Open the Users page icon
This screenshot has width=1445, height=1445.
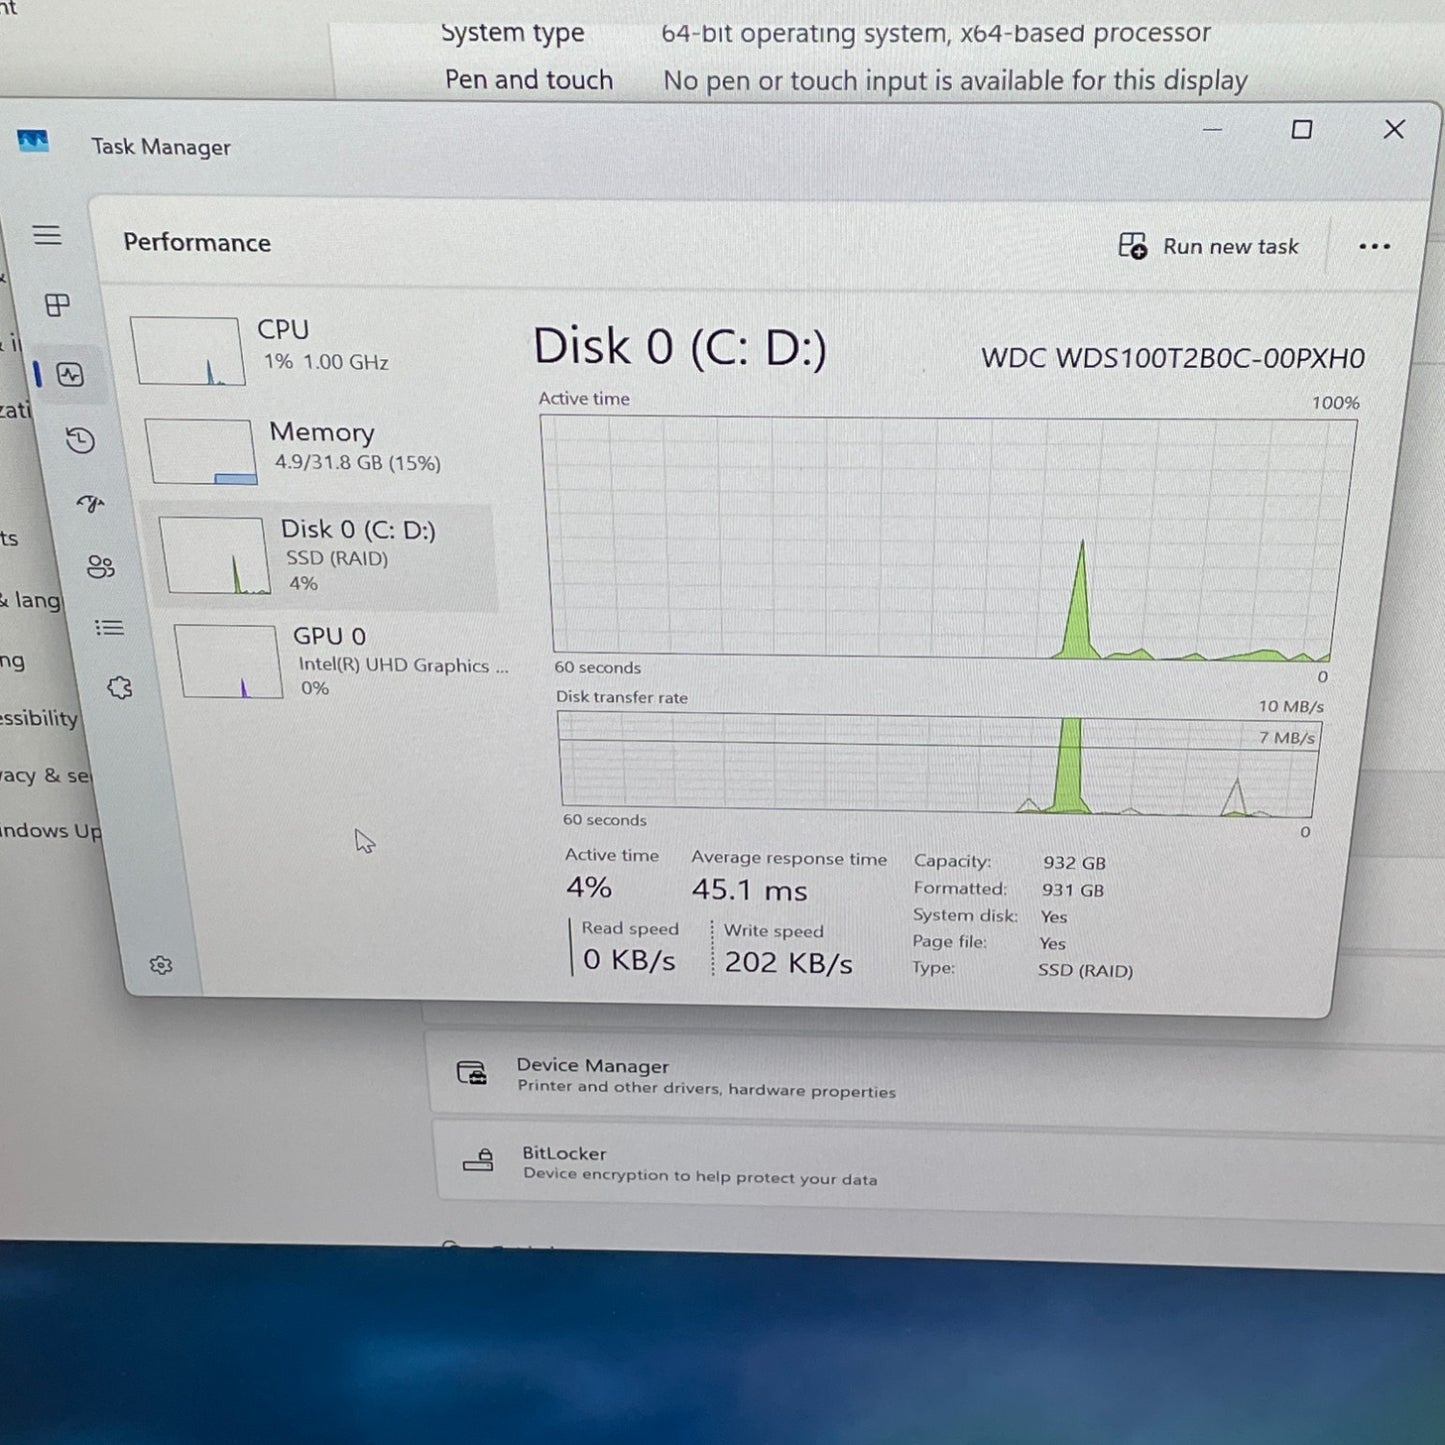100,567
